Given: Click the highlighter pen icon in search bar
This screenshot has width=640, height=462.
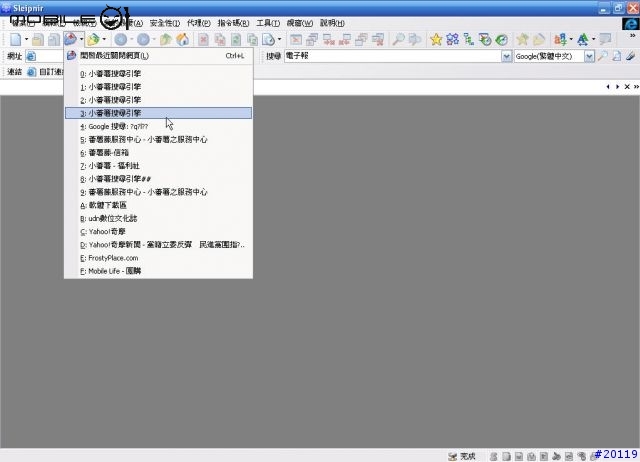Looking at the screenshot, I should click(631, 56).
